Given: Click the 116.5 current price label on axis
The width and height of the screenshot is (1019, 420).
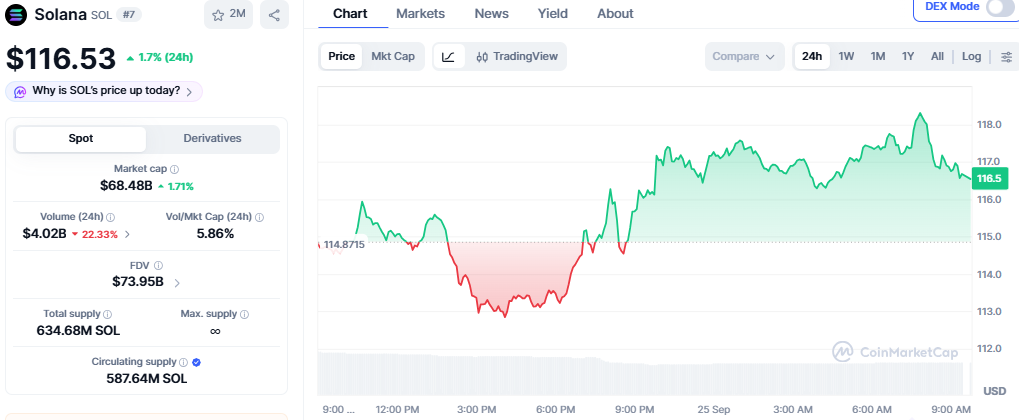Looking at the screenshot, I should tap(988, 178).
